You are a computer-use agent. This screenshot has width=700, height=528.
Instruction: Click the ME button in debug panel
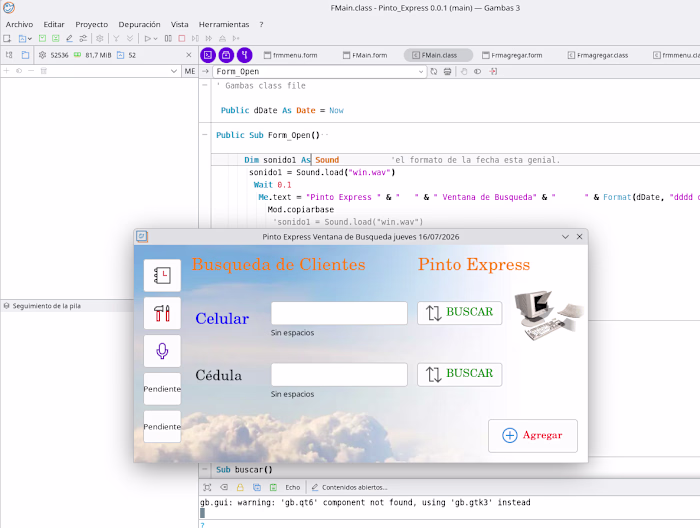[x=190, y=71]
